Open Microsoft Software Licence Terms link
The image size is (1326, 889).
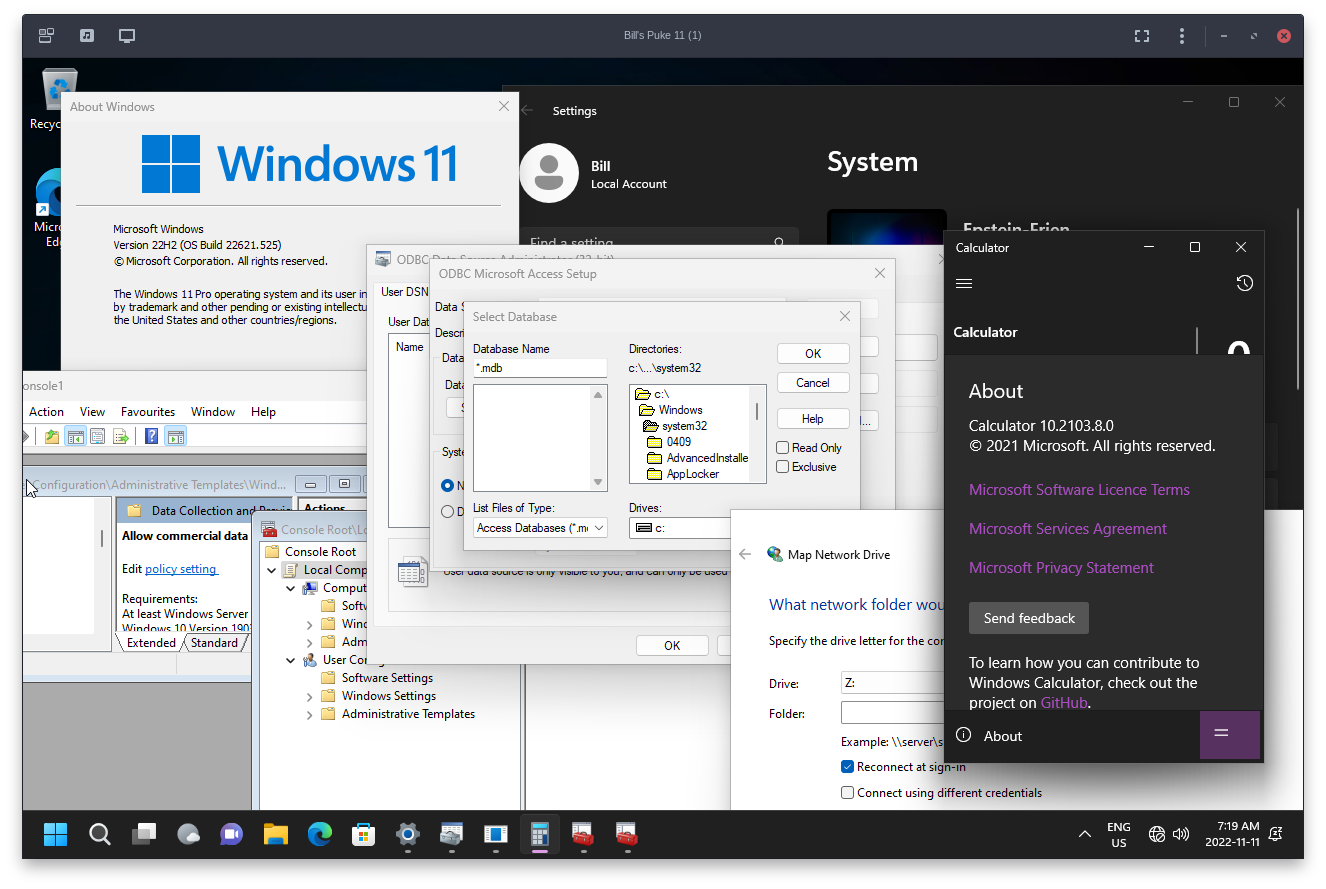[x=1079, y=490]
